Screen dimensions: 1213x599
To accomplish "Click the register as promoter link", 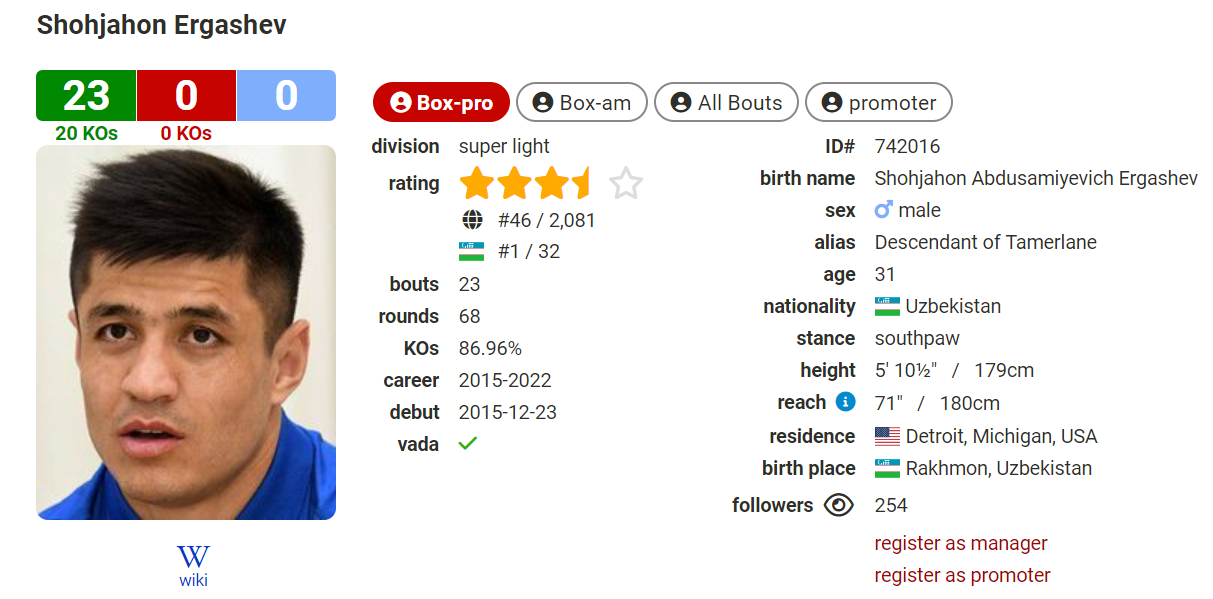I will 963,575.
